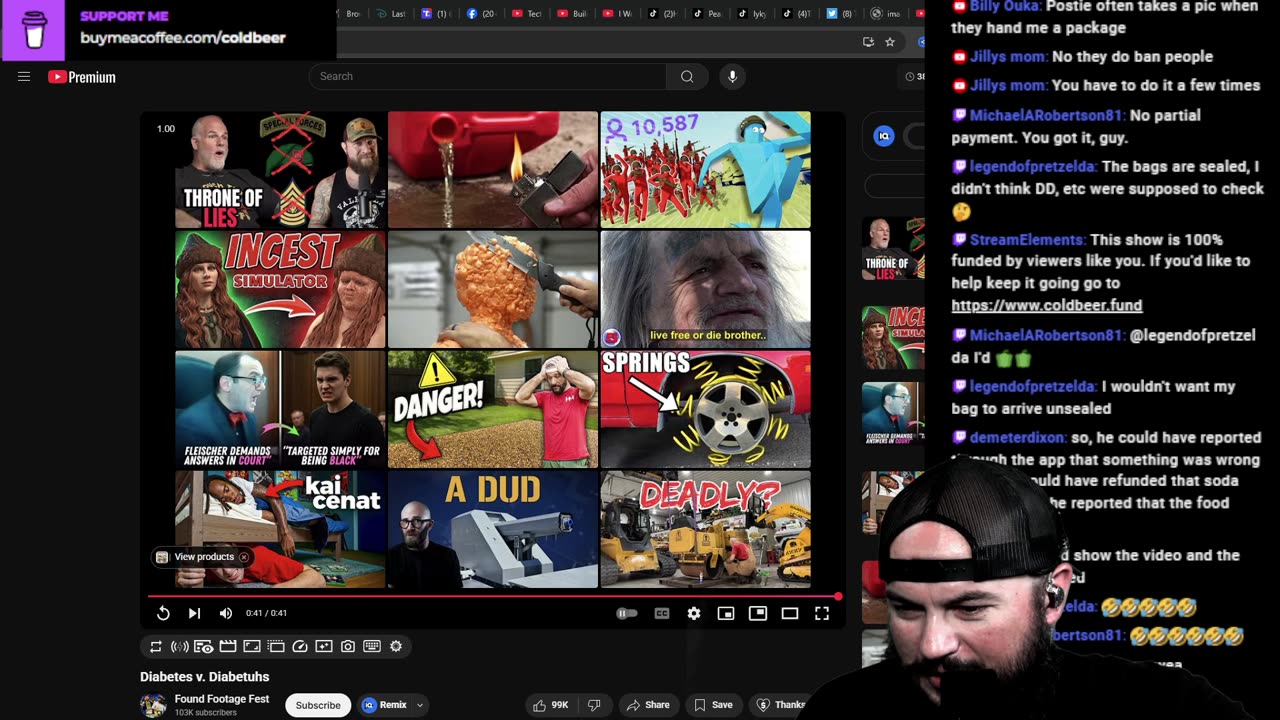Click the video title Diabetes v. Diabetuhs
Image resolution: width=1280 pixels, height=720 pixels.
click(205, 677)
